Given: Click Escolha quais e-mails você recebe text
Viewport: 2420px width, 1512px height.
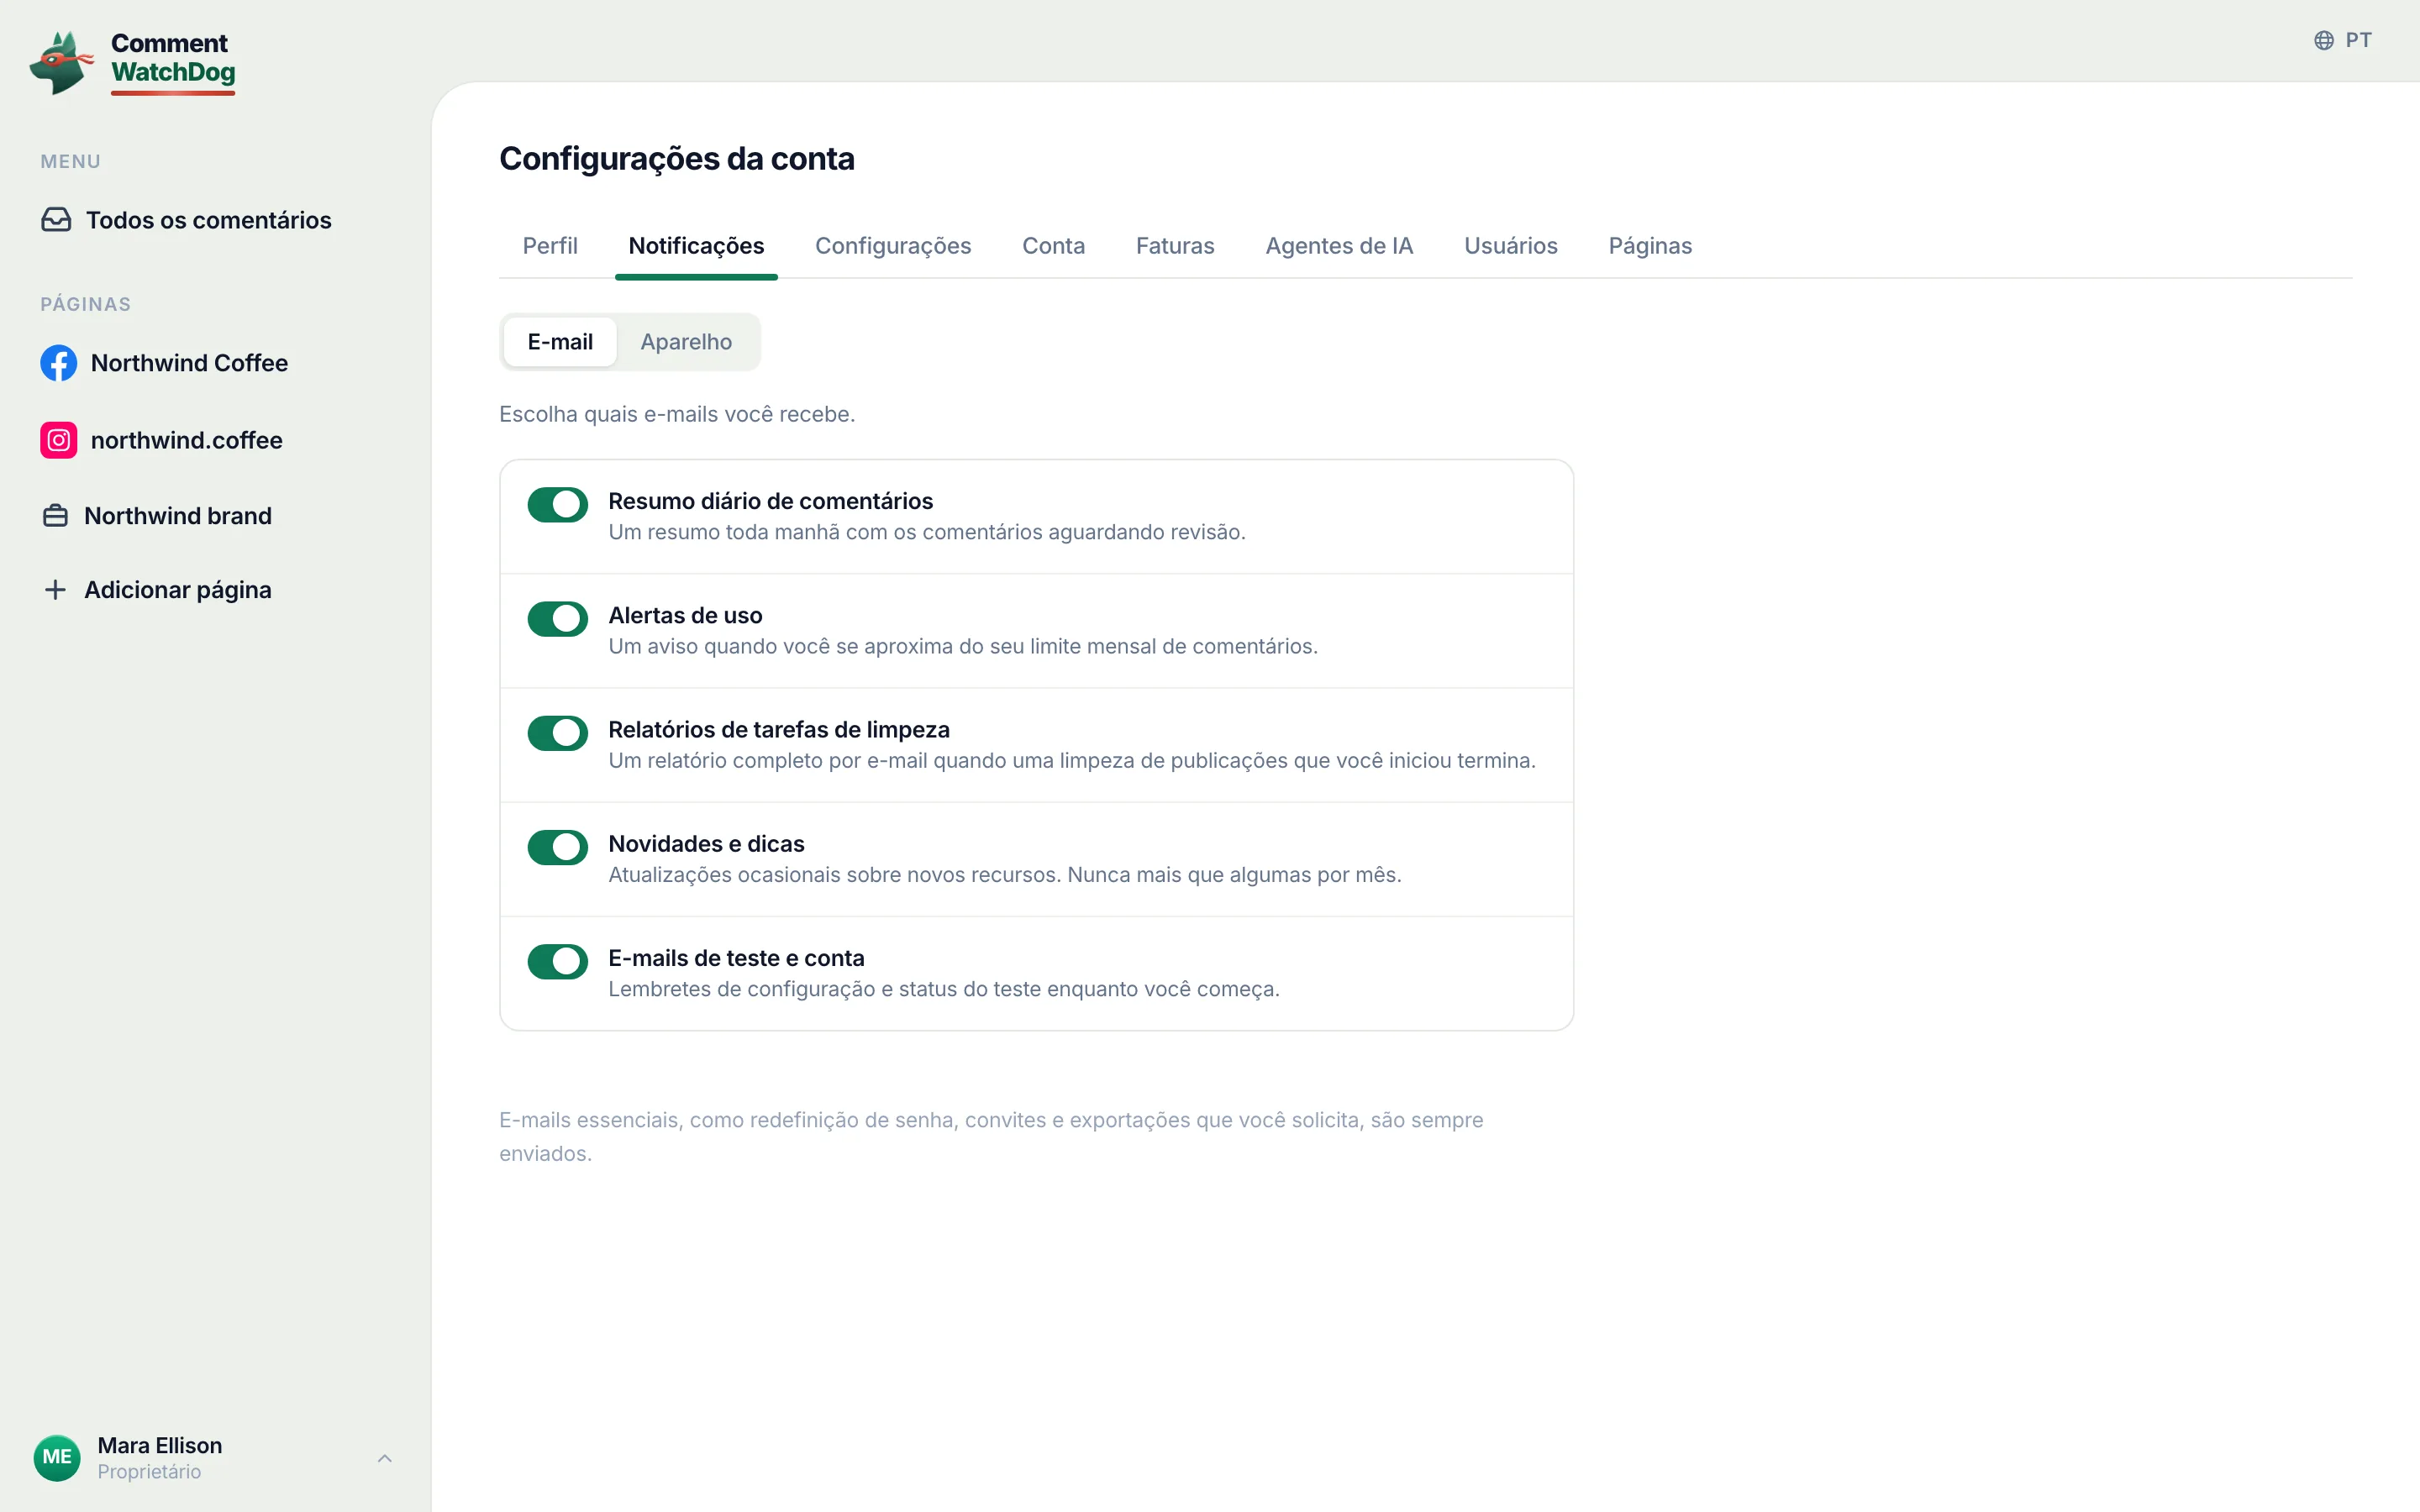Looking at the screenshot, I should (x=677, y=414).
